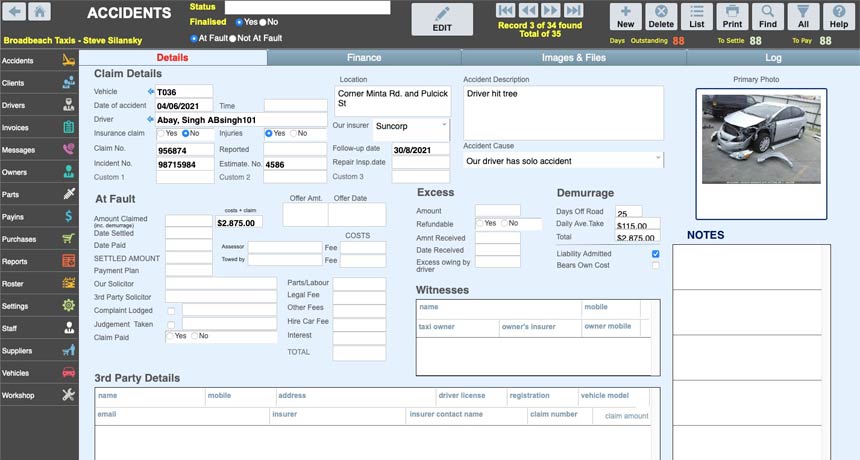Click the Accident Description text field

(563, 112)
